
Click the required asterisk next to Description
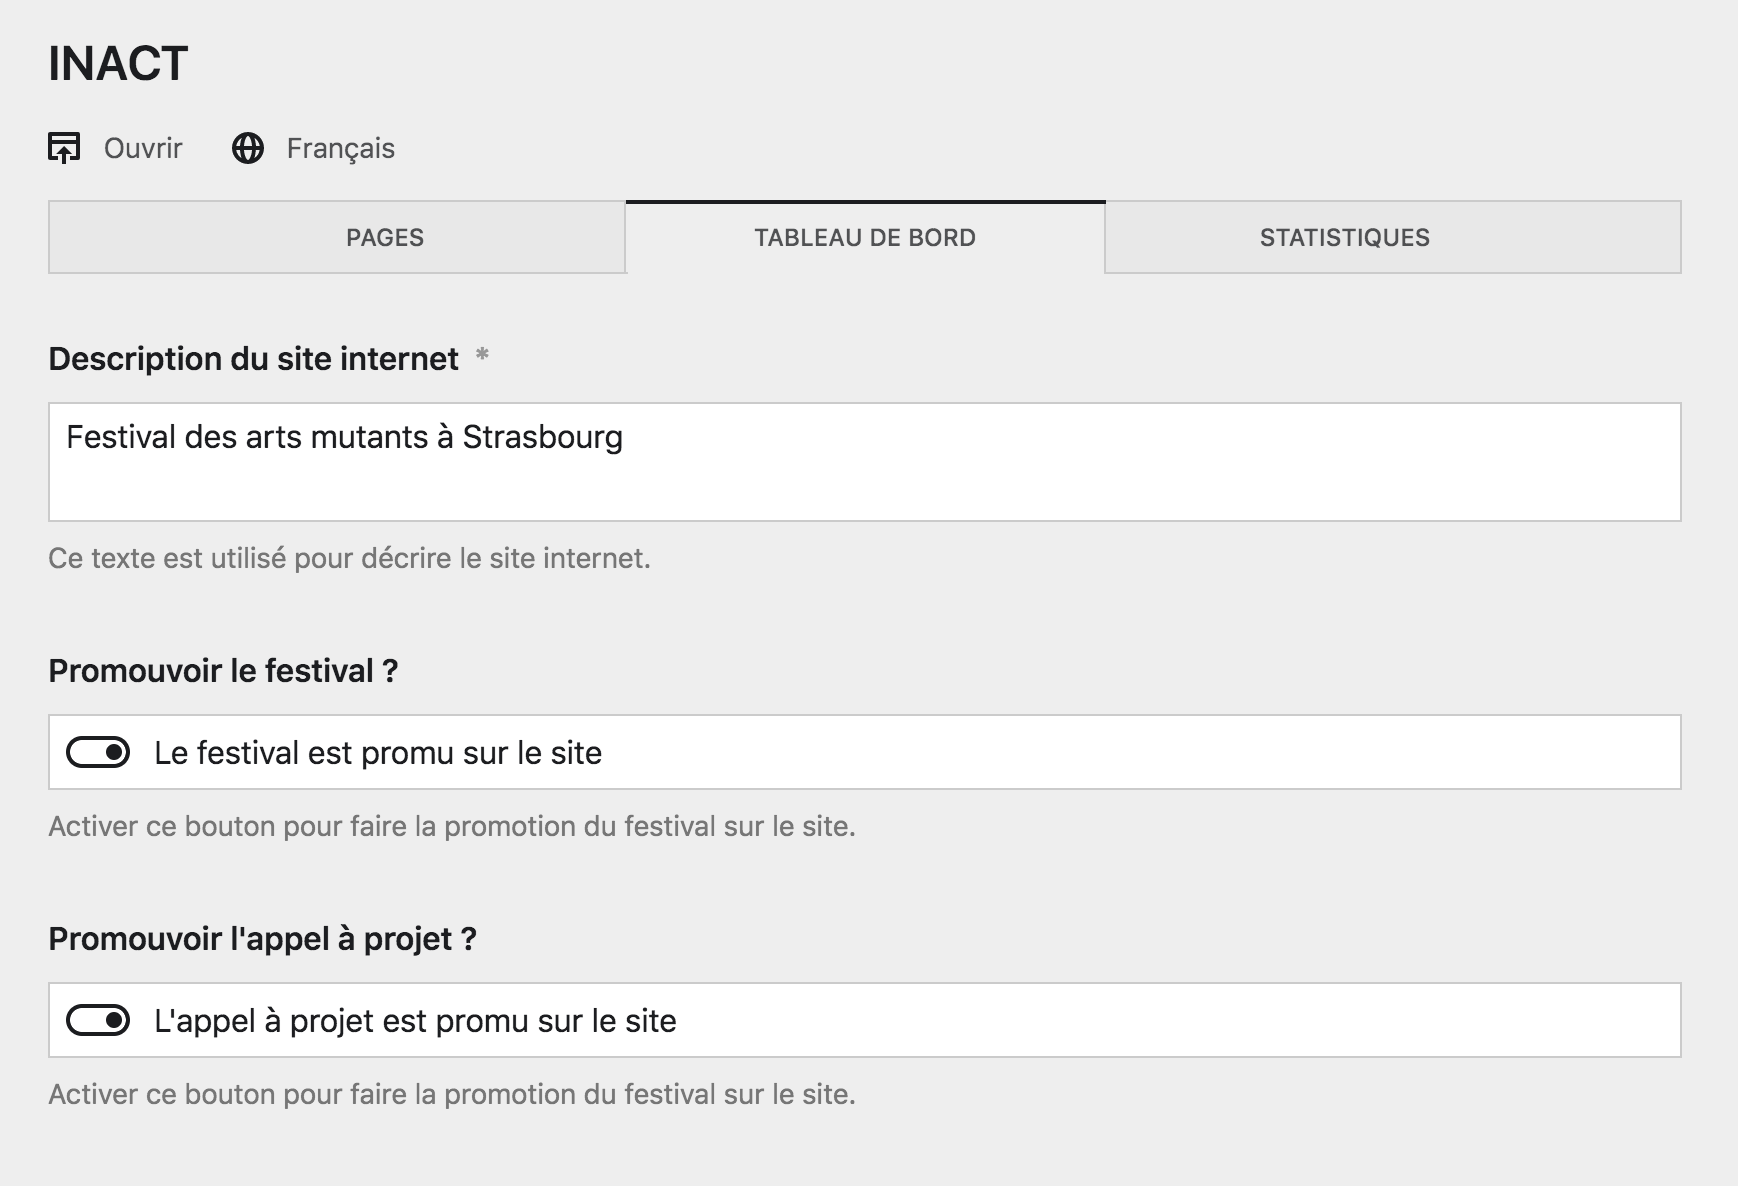482,355
